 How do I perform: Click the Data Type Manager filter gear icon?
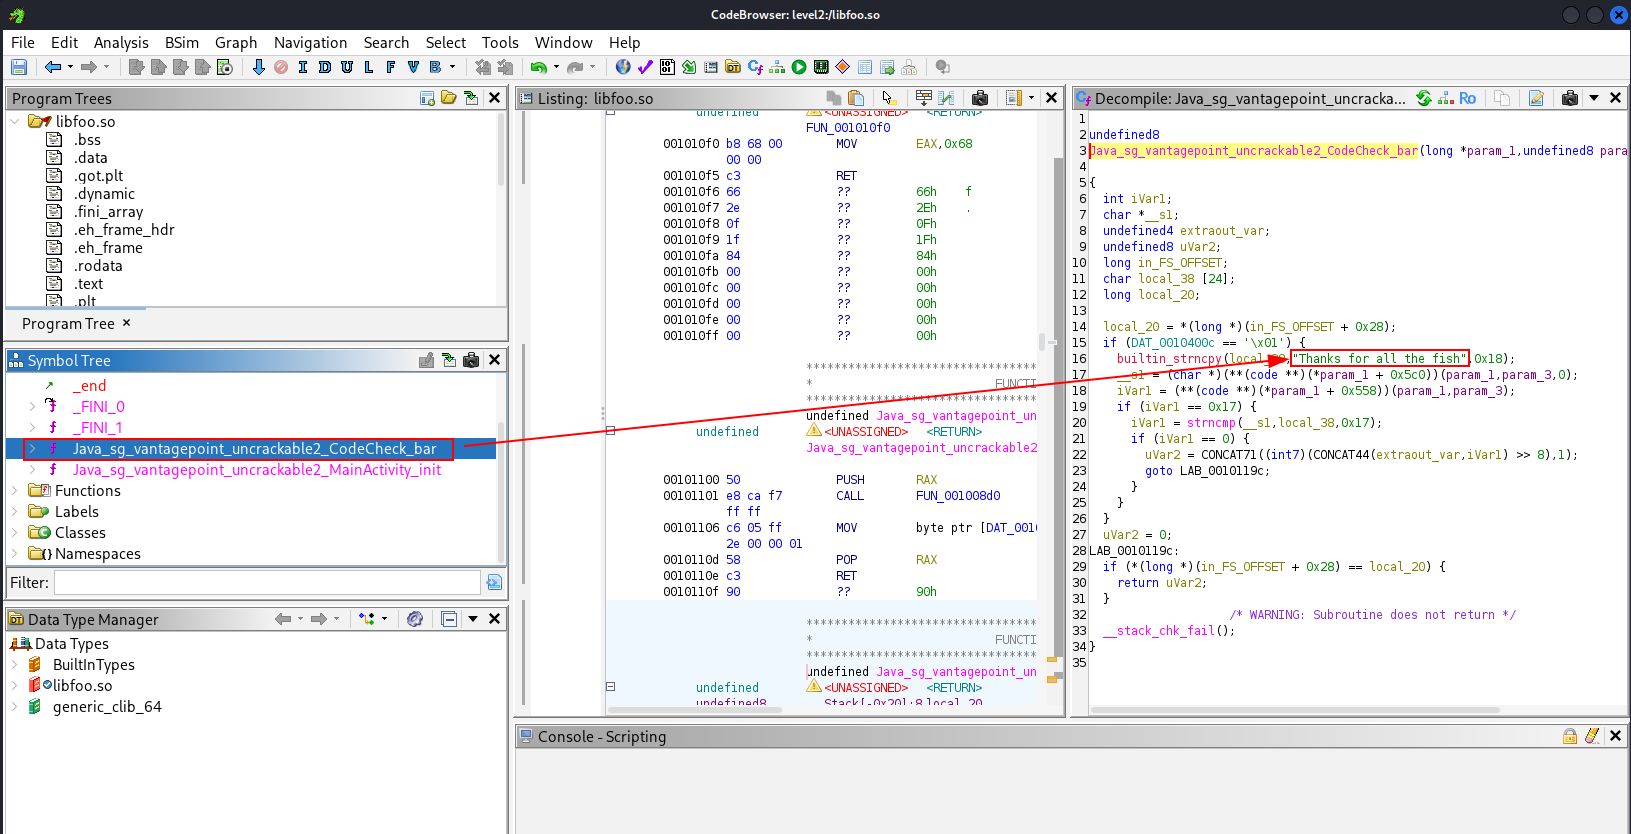point(415,619)
